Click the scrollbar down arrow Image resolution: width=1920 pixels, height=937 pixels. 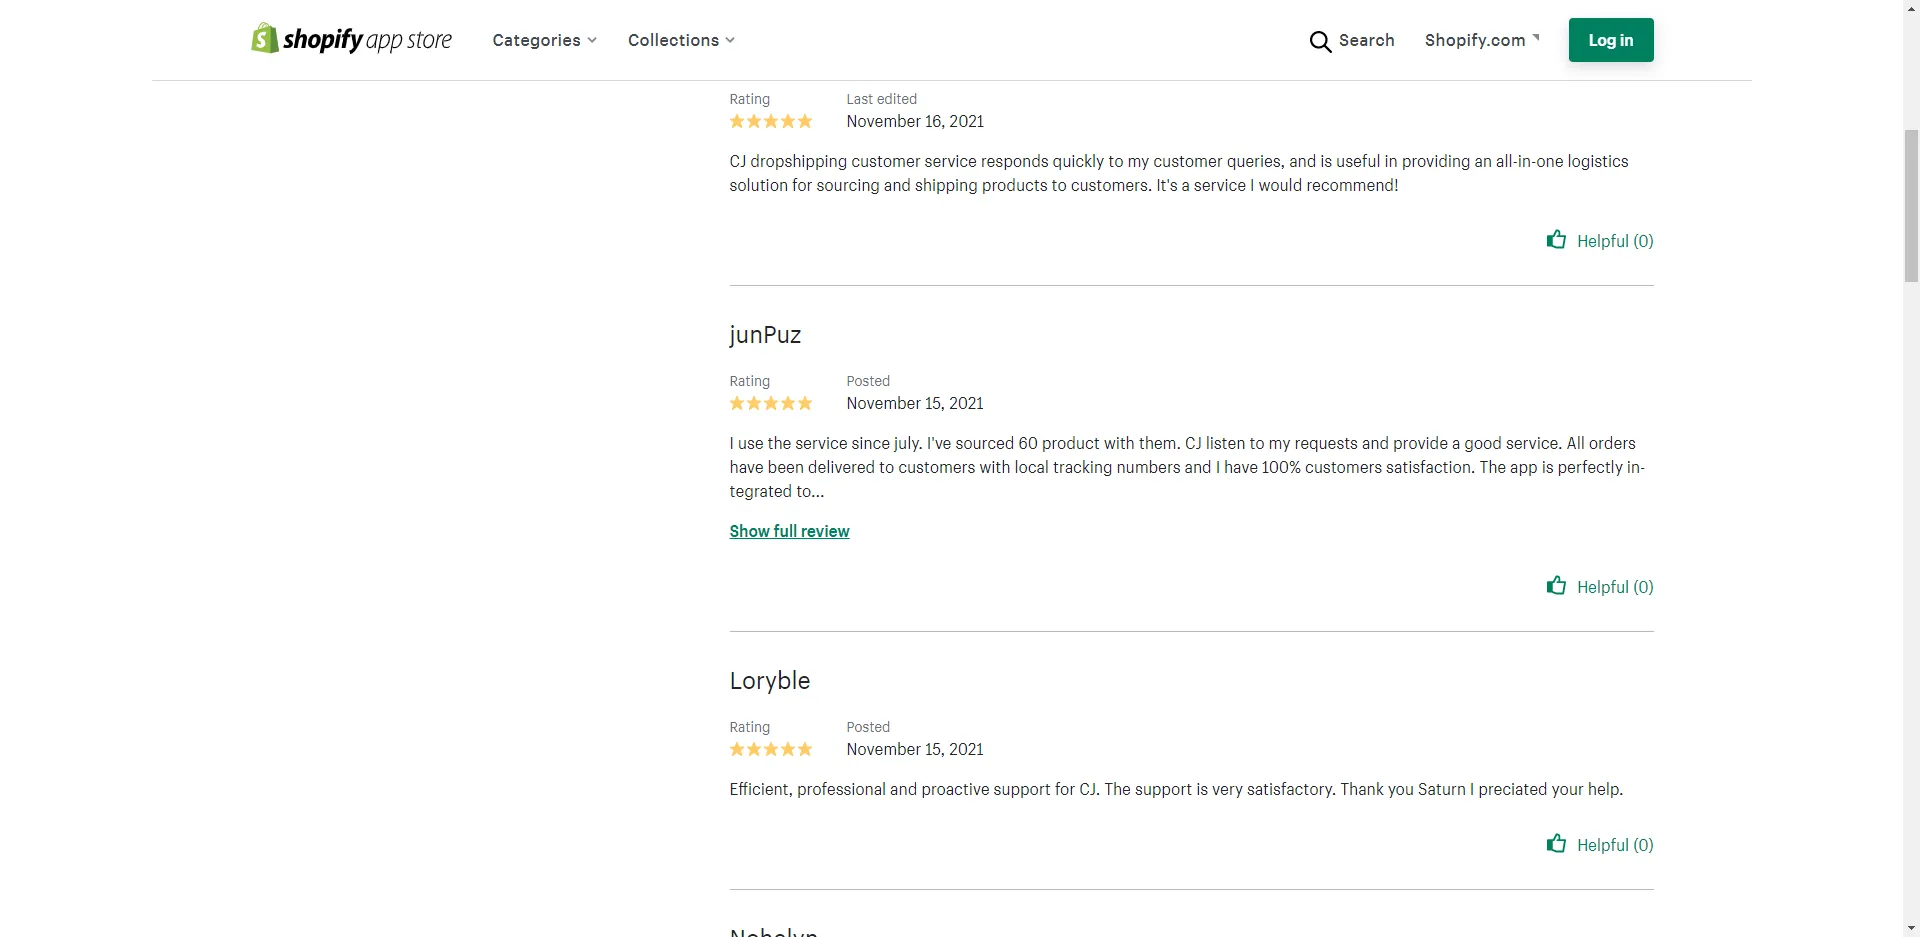coord(1911,927)
